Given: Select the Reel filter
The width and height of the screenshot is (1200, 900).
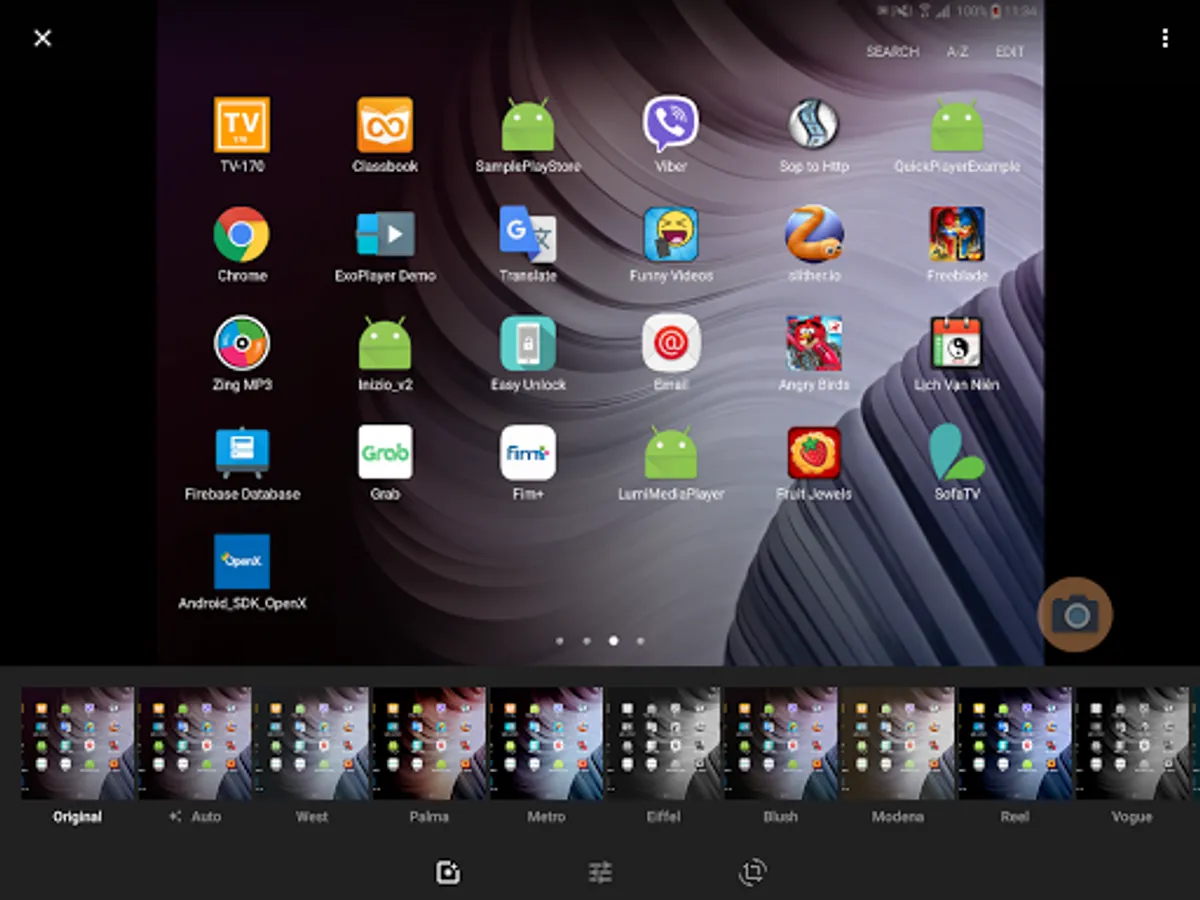Looking at the screenshot, I should (x=1015, y=743).
